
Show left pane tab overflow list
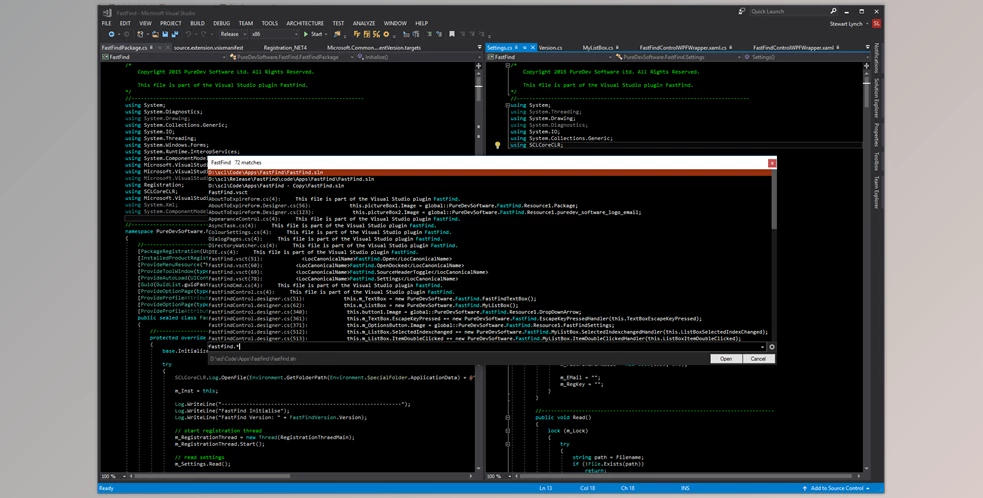(x=480, y=48)
